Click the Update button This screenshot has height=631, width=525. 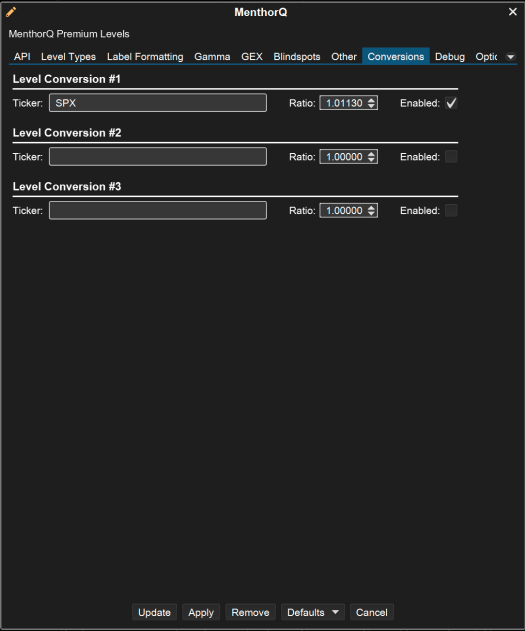click(x=154, y=612)
